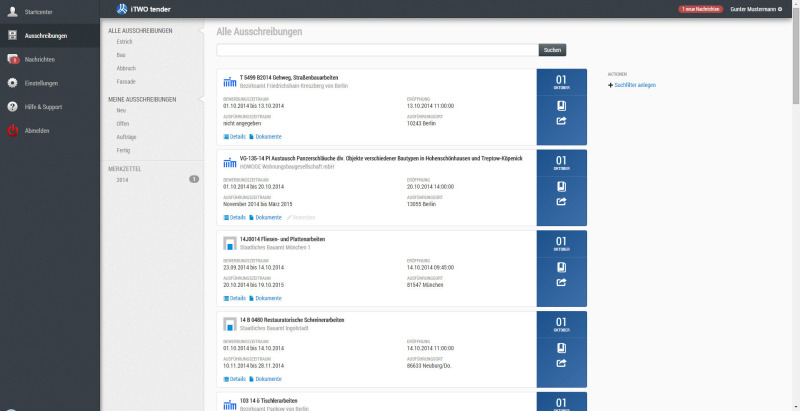Click Details for 14J0014 Fliesen tender

click(235, 298)
